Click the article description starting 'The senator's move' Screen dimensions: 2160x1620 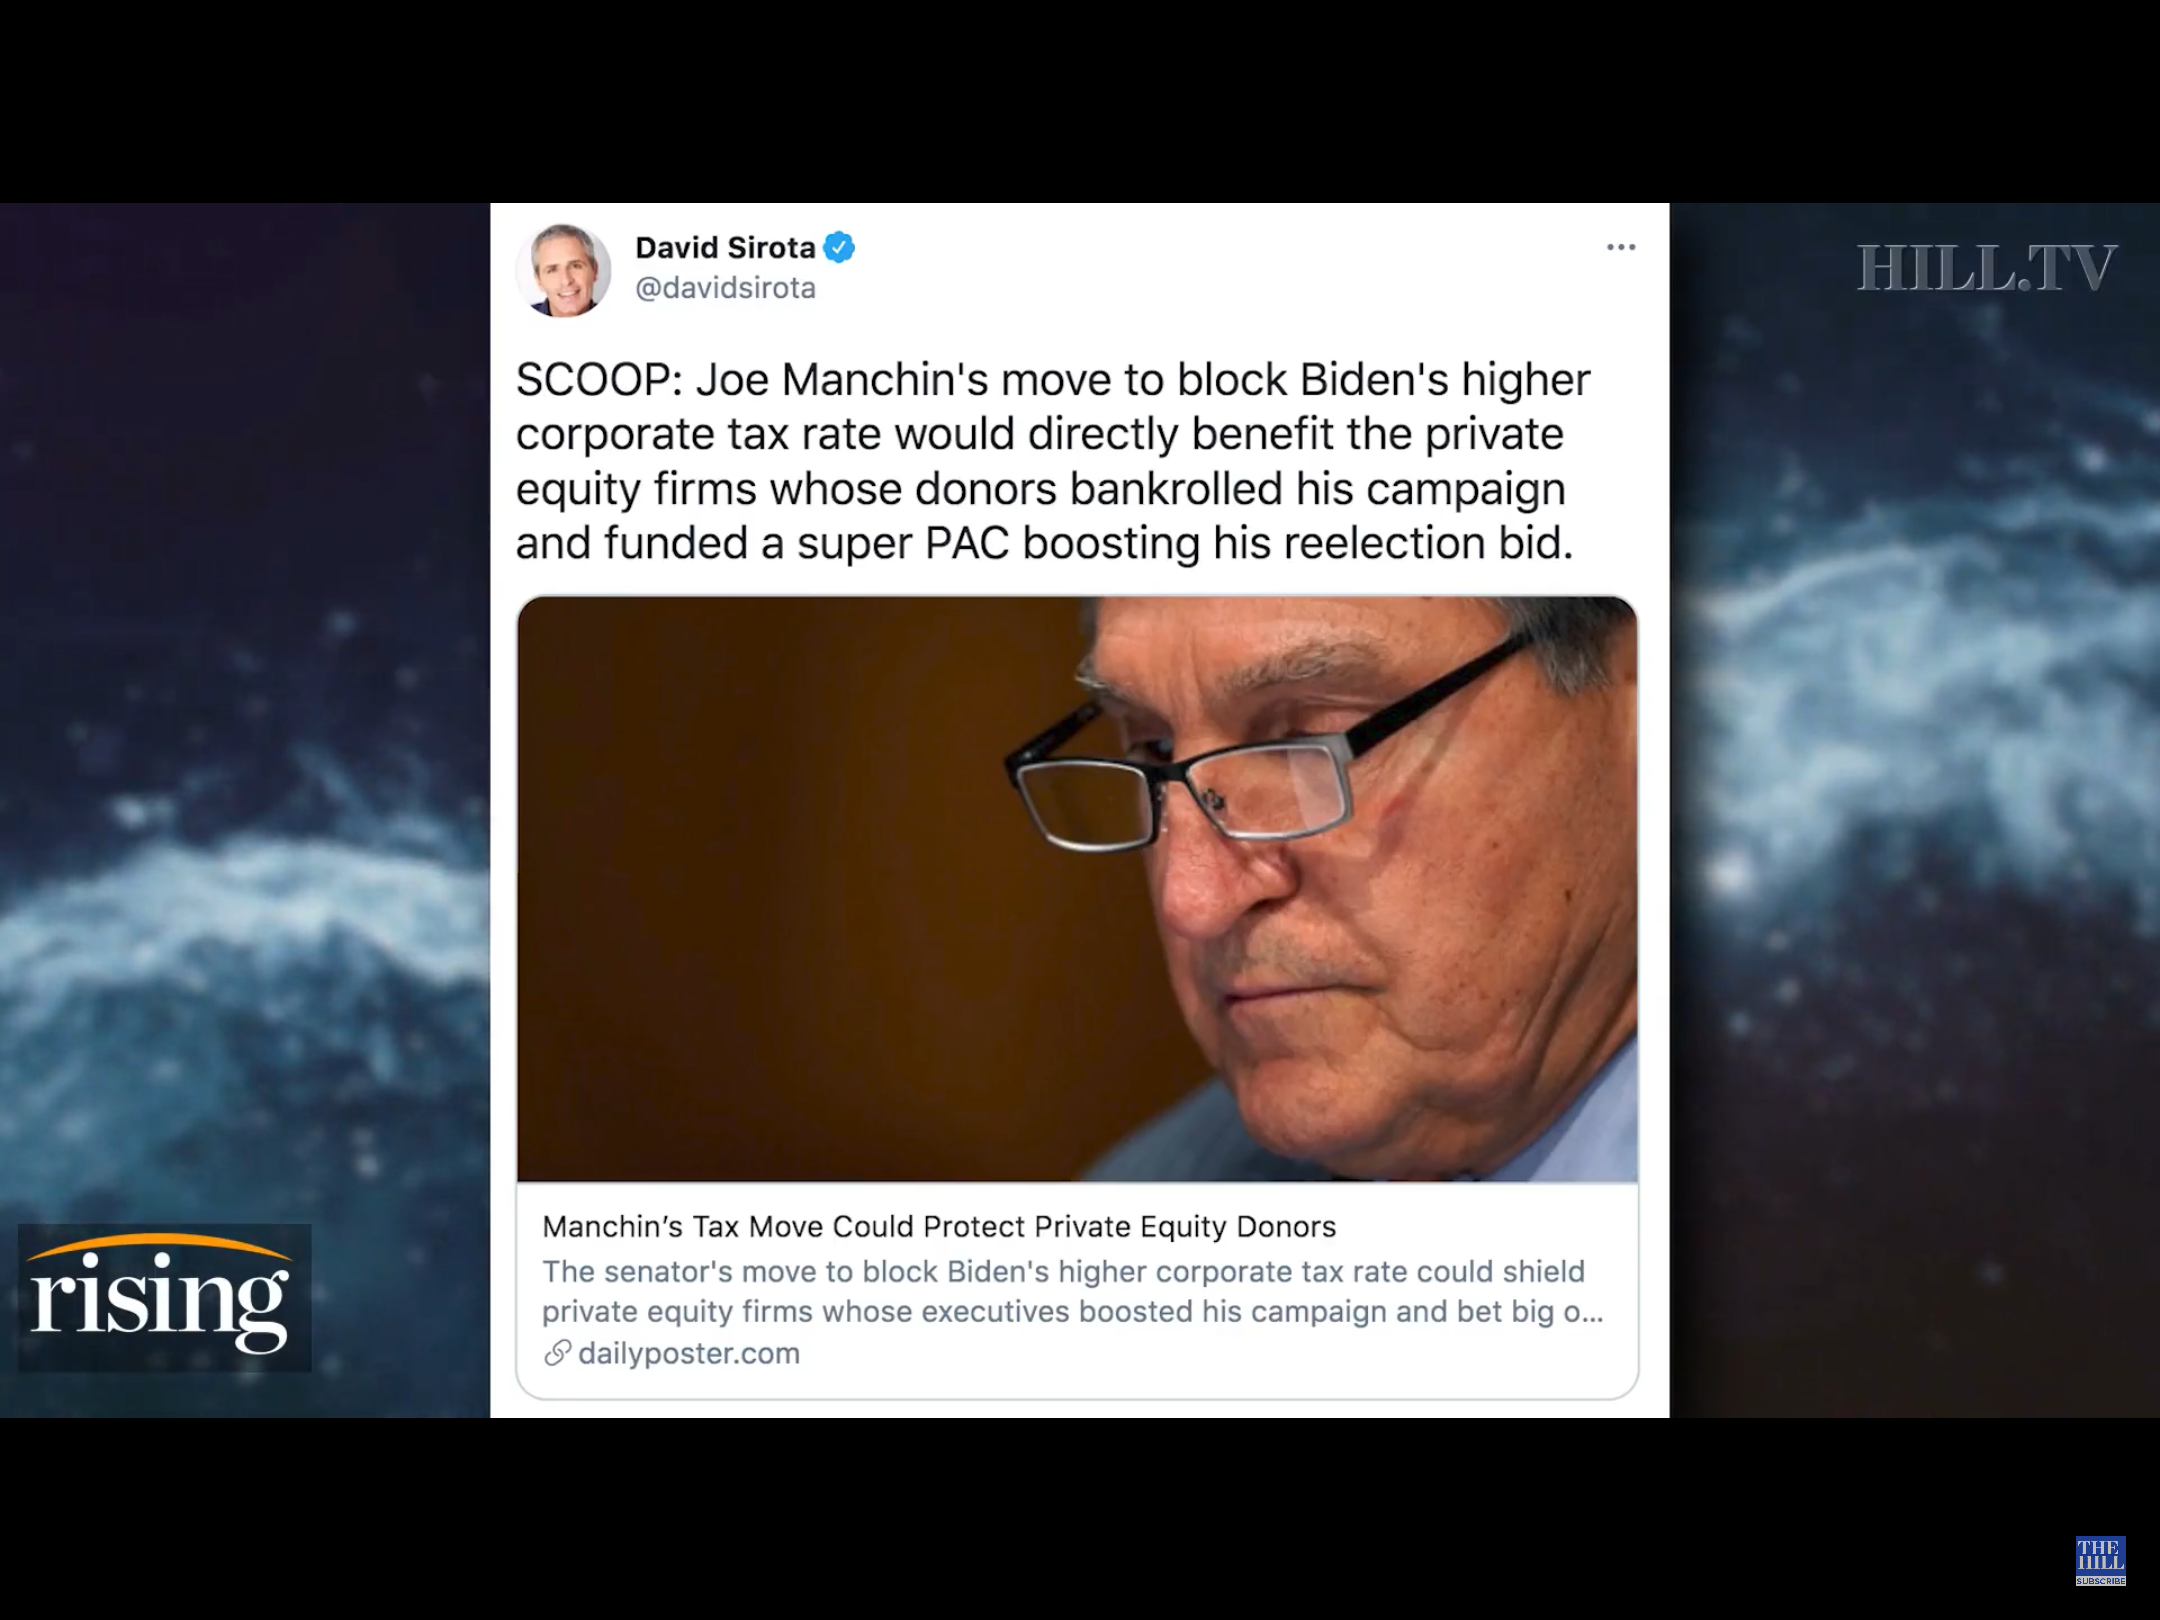pos(1073,1291)
